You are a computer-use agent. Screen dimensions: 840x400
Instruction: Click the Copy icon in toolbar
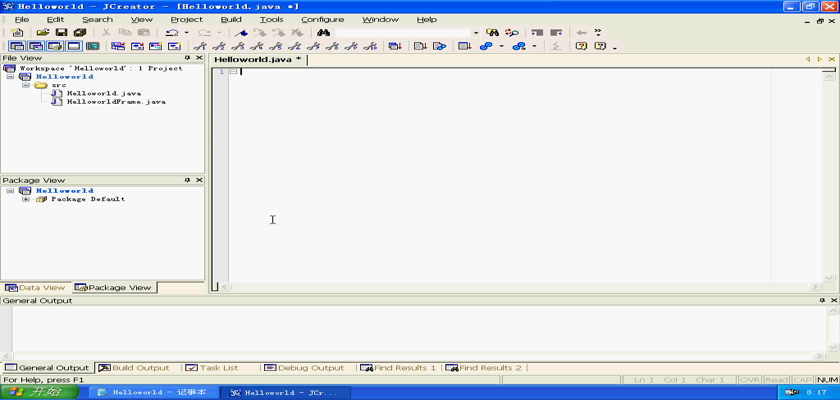125,33
